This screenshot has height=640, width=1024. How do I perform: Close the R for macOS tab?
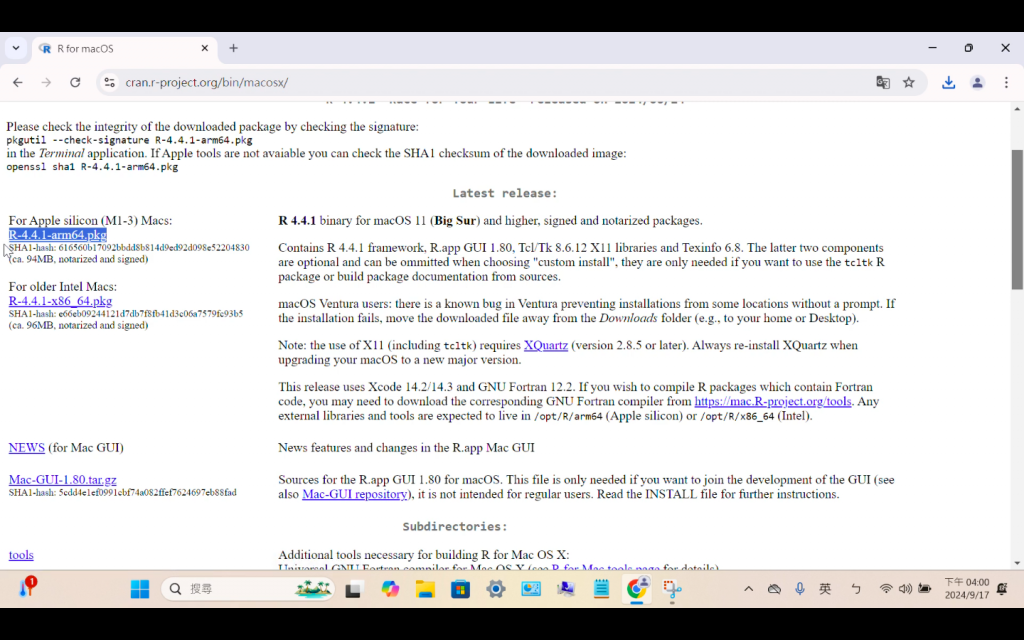pos(204,48)
